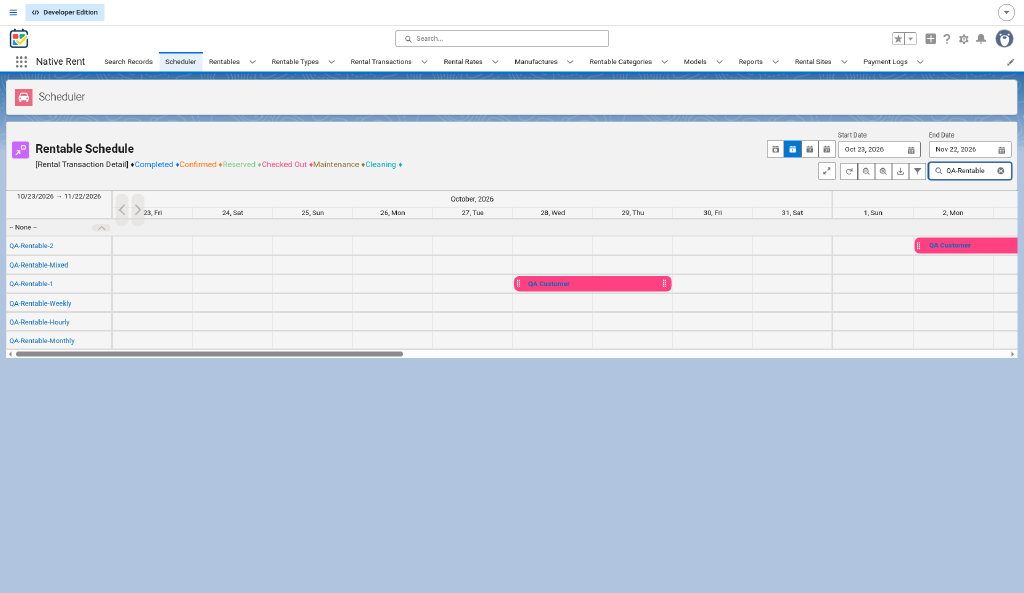The width and height of the screenshot is (1024, 593).
Task: Open the QA-Rentable-1 link
Action: point(31,284)
